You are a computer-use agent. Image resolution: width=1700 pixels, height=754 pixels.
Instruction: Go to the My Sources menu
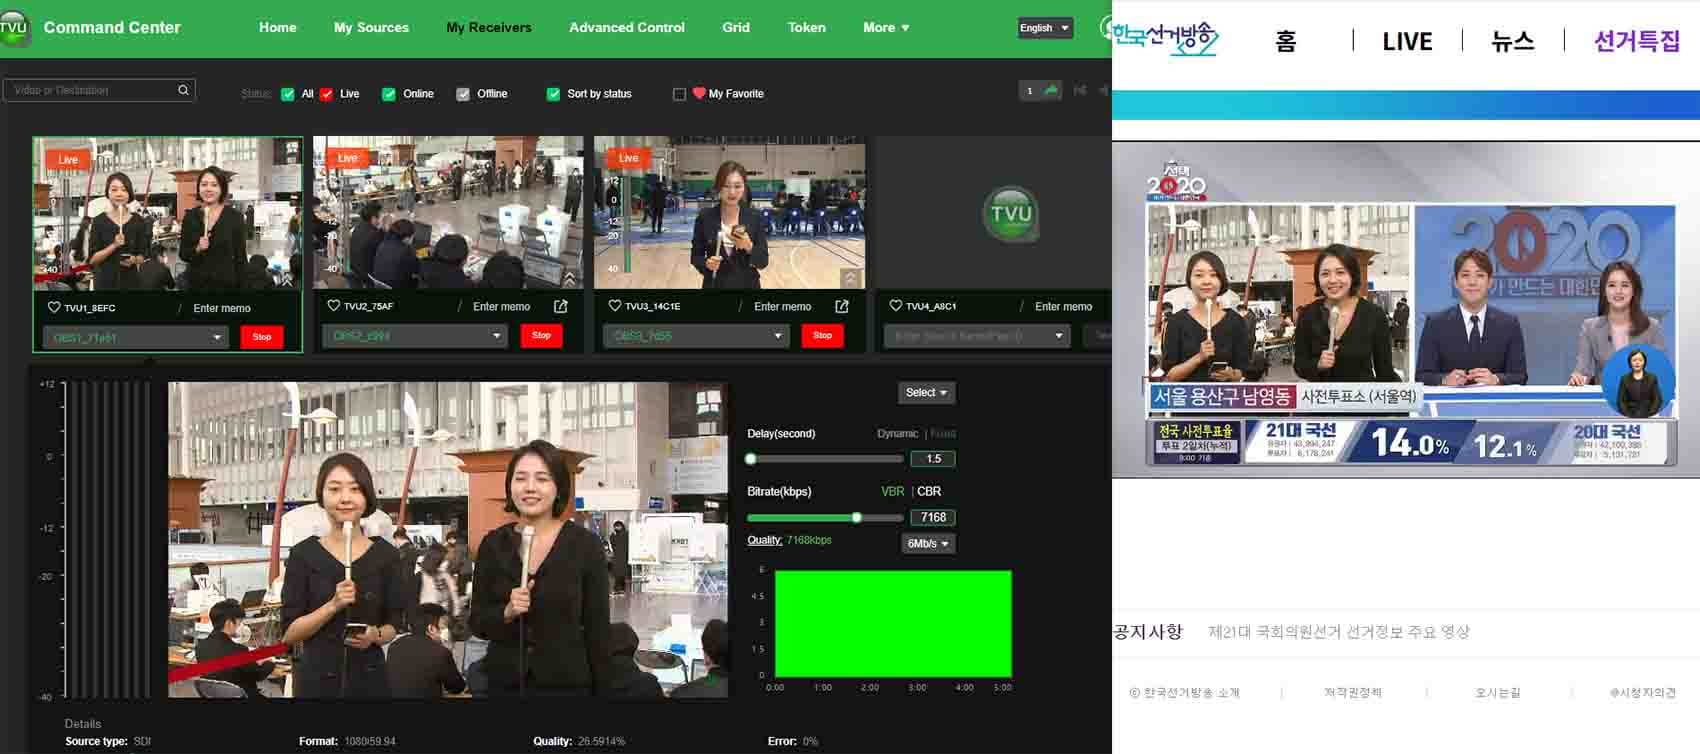click(x=371, y=28)
